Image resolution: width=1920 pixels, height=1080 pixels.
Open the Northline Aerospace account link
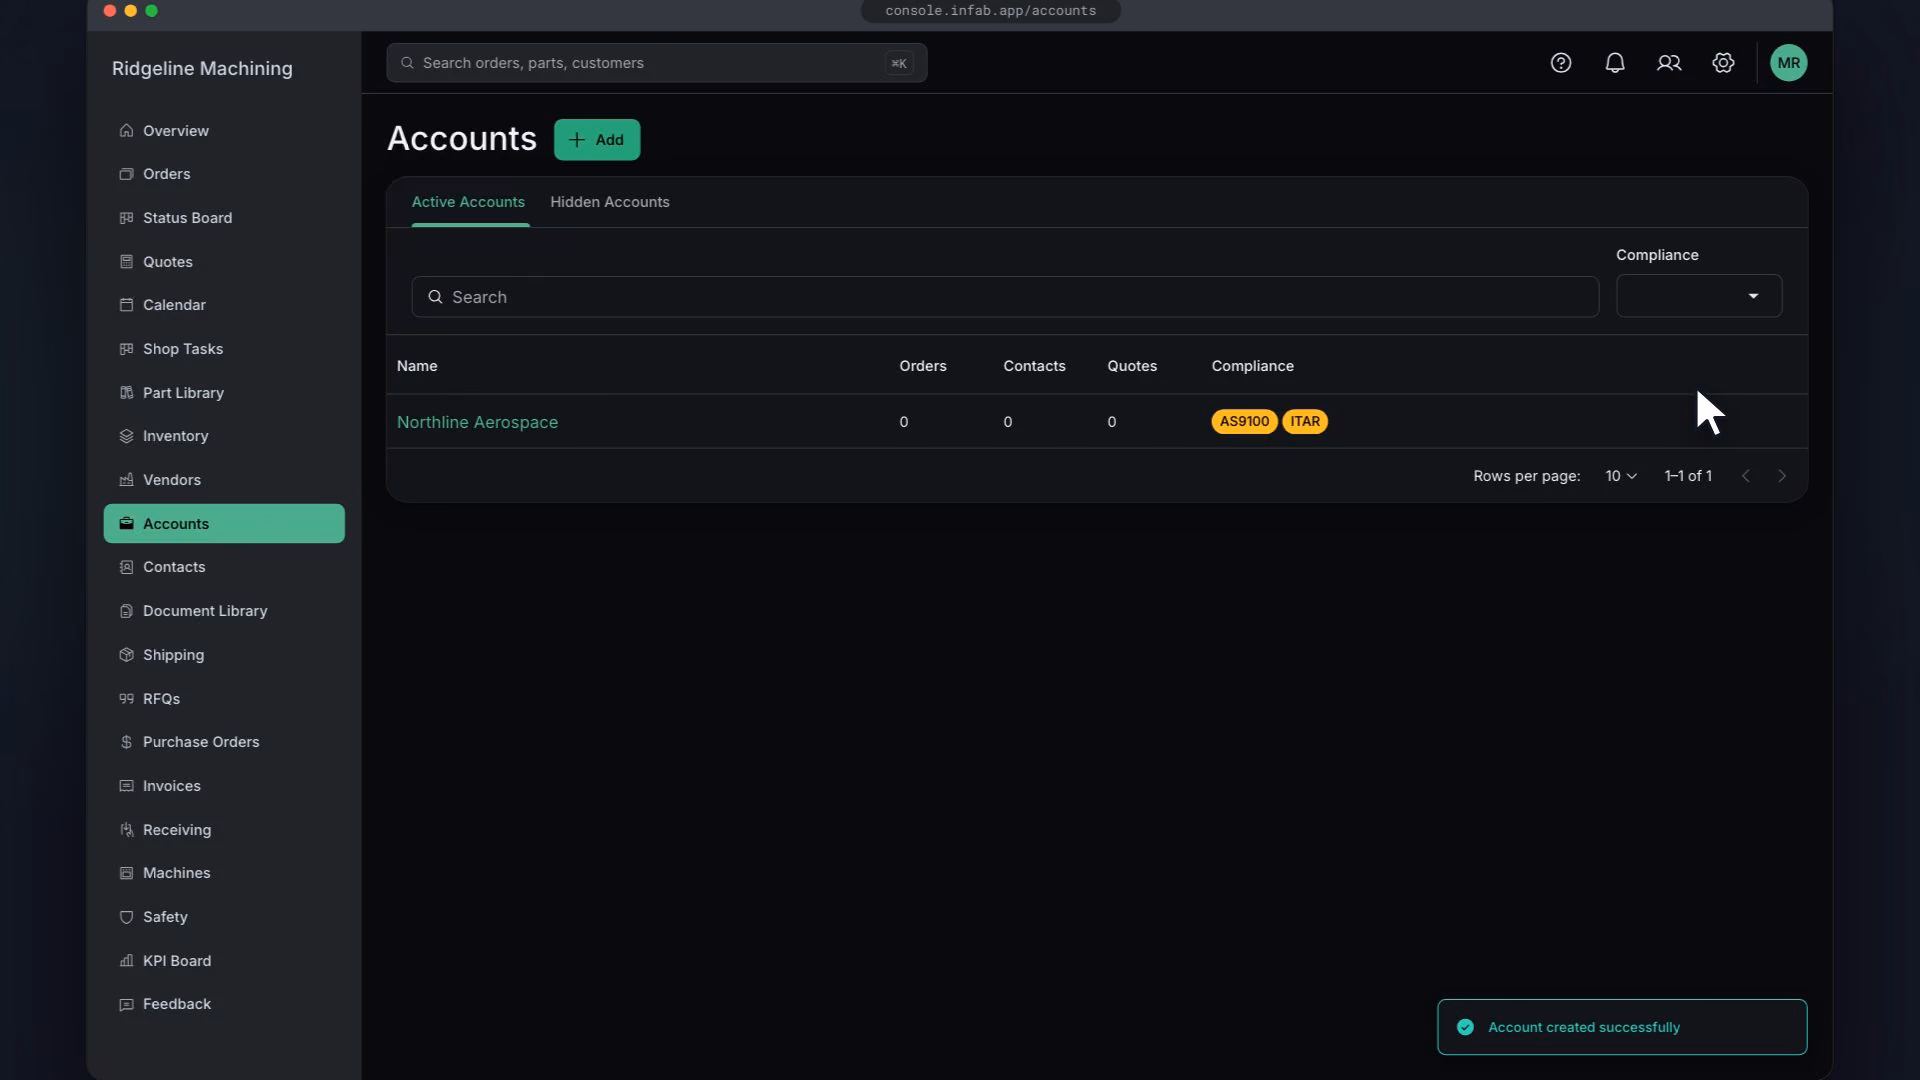click(x=477, y=422)
